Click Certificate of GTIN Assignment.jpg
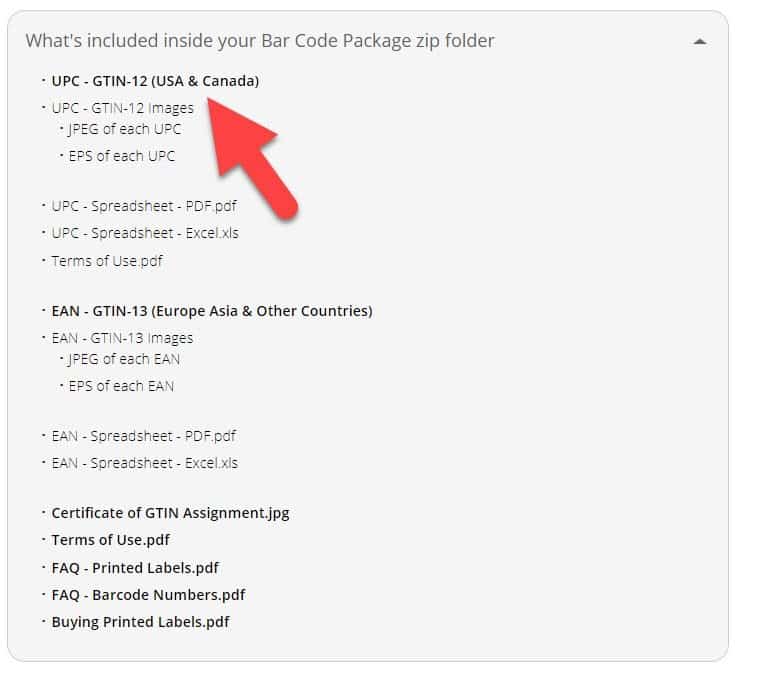760x674 pixels. [x=170, y=513]
